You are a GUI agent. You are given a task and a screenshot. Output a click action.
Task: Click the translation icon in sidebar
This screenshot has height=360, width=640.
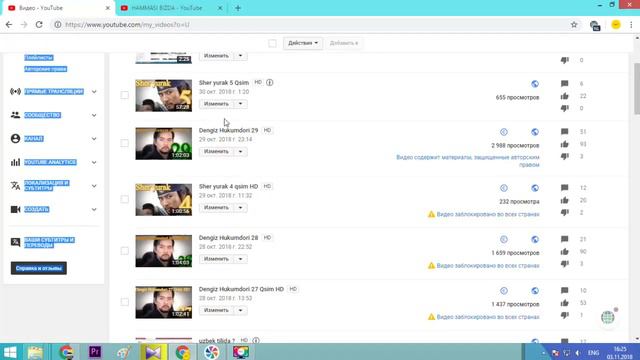pos(16,186)
